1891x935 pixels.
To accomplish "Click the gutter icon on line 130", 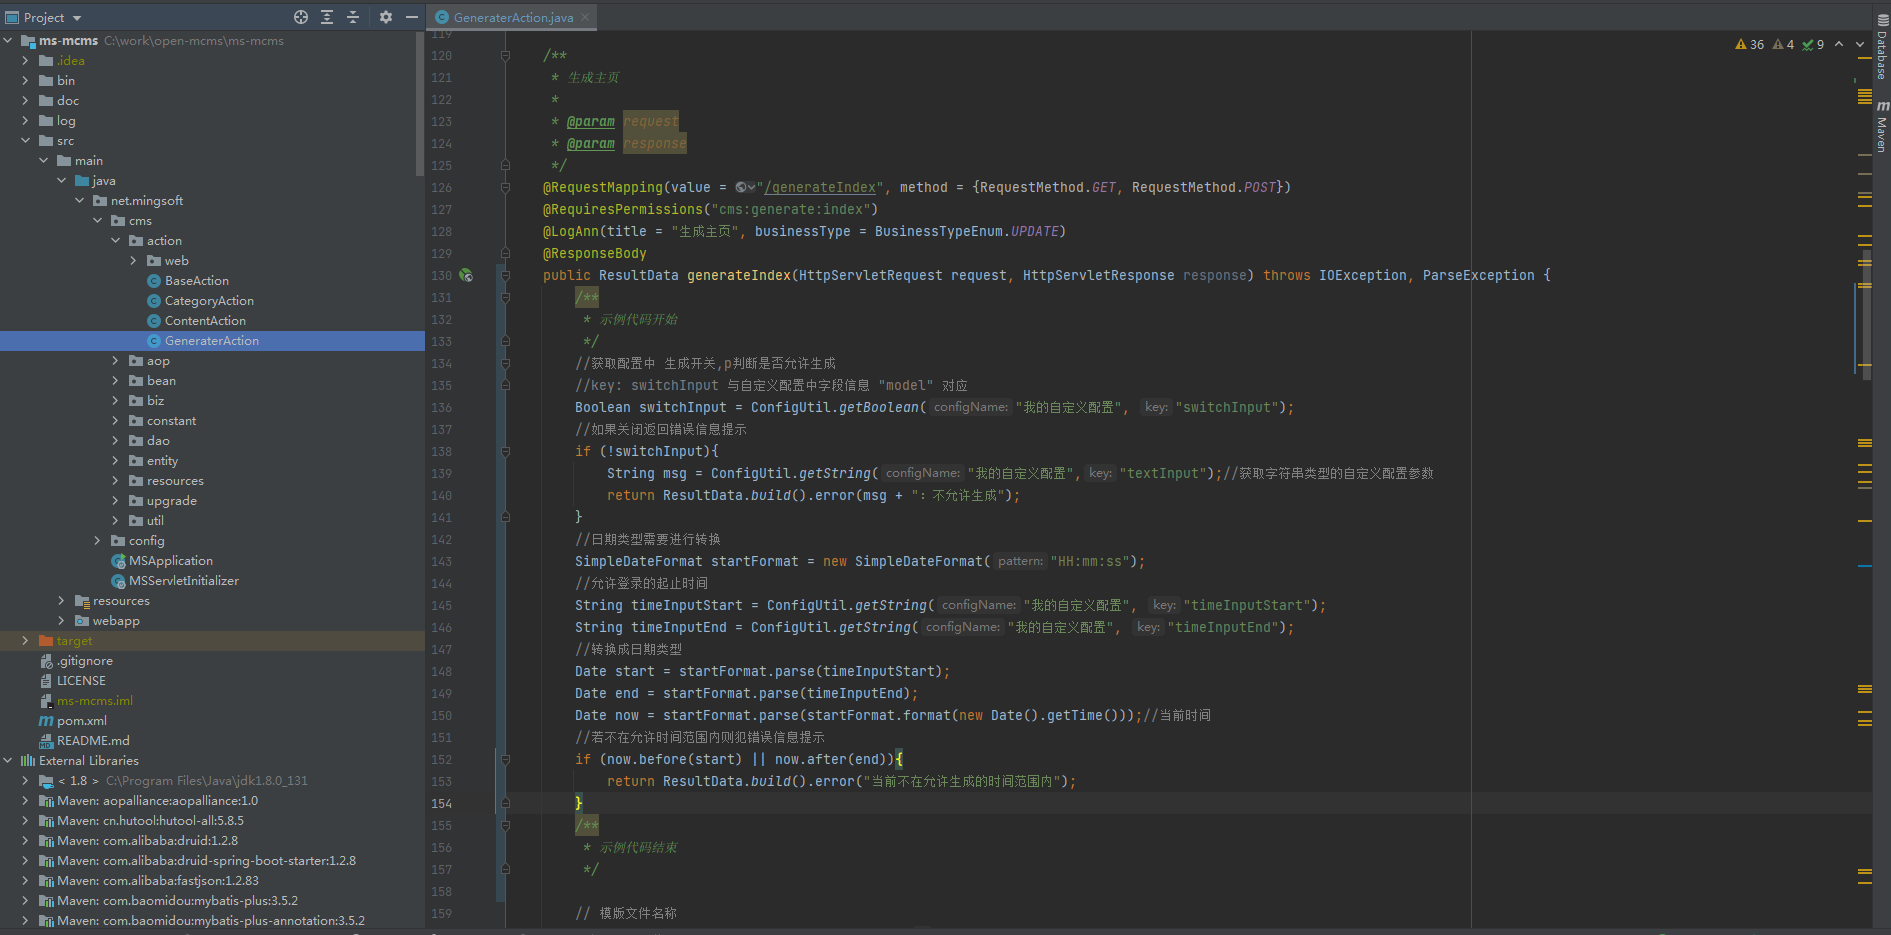I will point(466,275).
